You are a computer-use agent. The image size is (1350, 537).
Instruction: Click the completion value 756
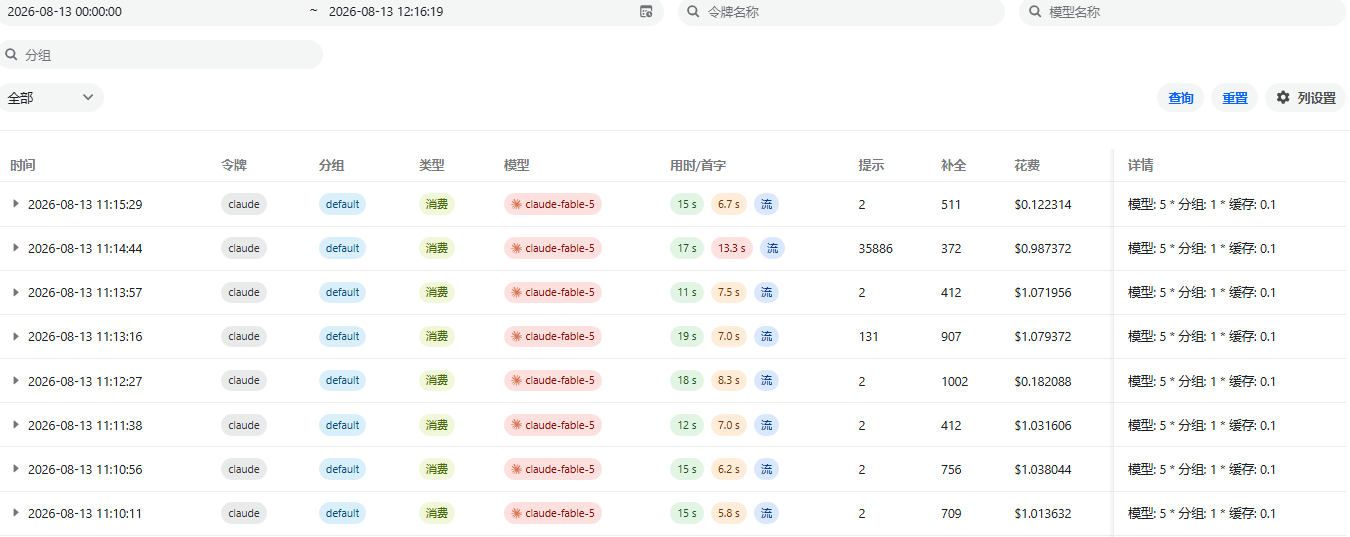point(951,469)
